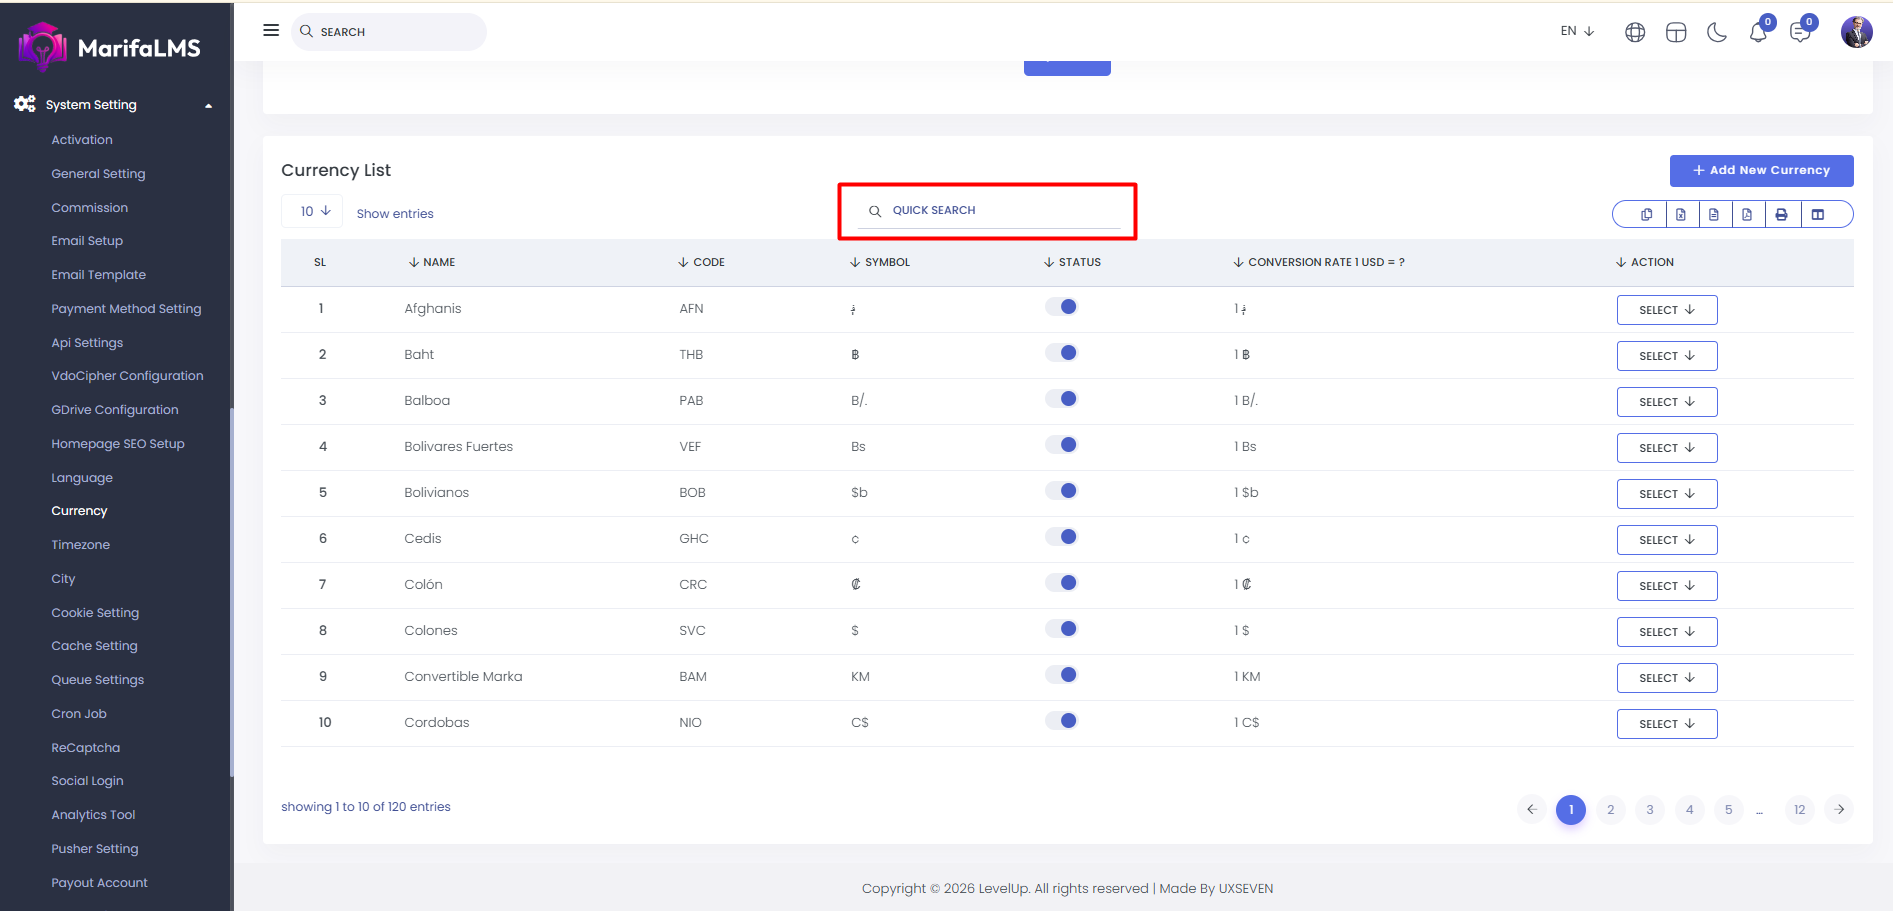Image resolution: width=1893 pixels, height=911 pixels.
Task: Export currency list as PDF
Action: point(1747,215)
